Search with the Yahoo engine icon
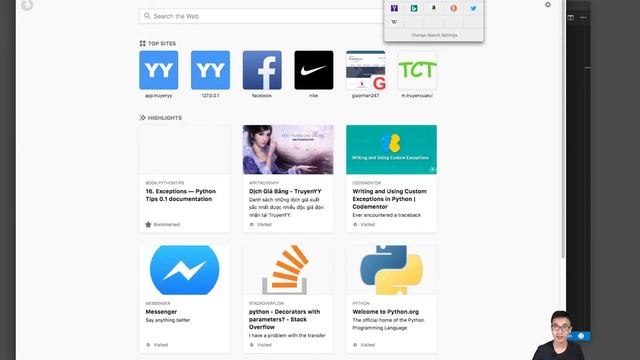 pos(394,8)
